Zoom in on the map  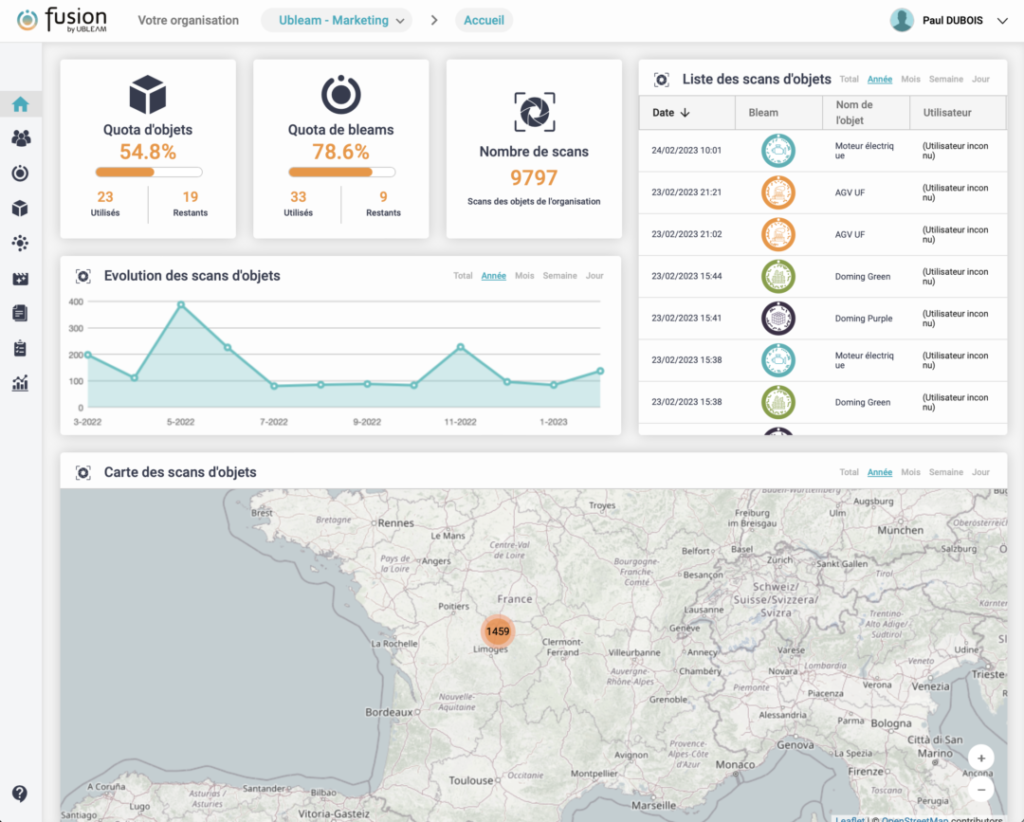(981, 758)
